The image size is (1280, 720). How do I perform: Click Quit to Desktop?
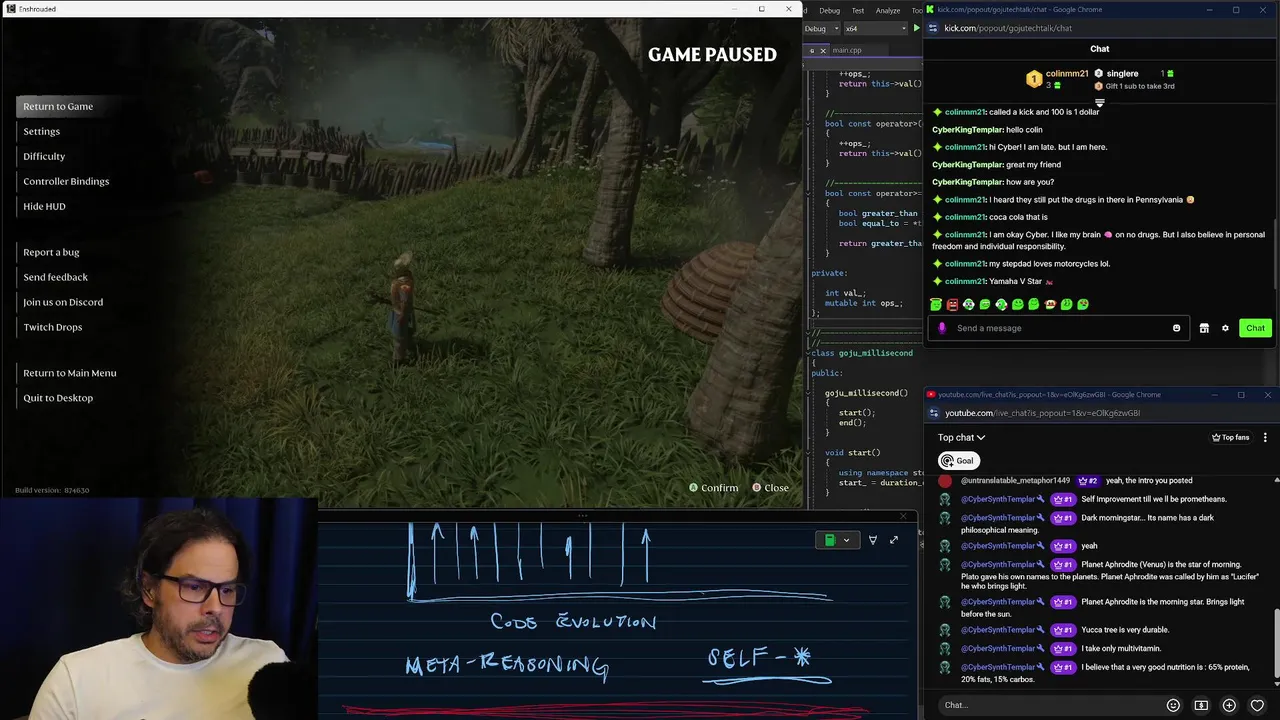tap(58, 398)
